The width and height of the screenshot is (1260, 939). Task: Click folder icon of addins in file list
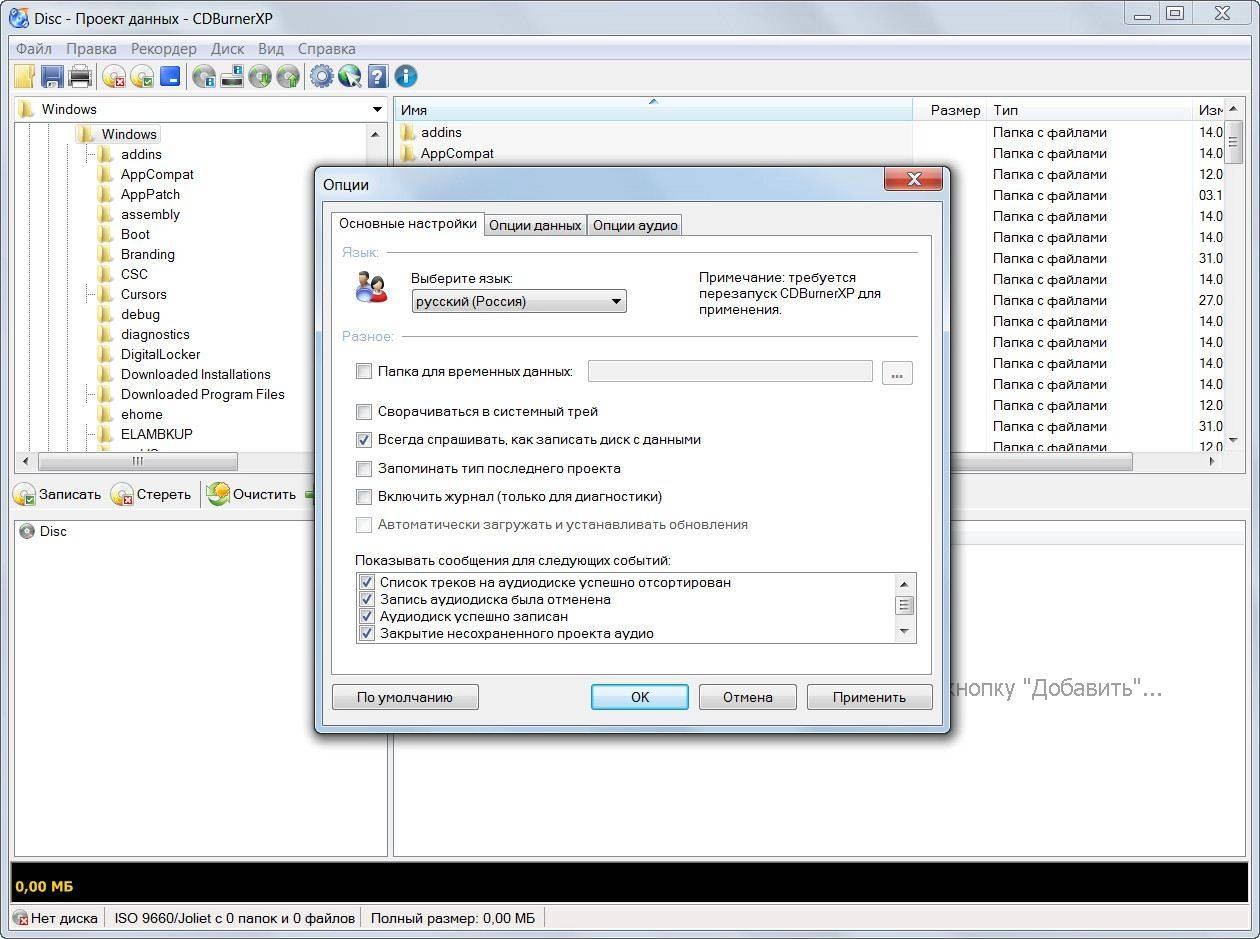point(407,132)
